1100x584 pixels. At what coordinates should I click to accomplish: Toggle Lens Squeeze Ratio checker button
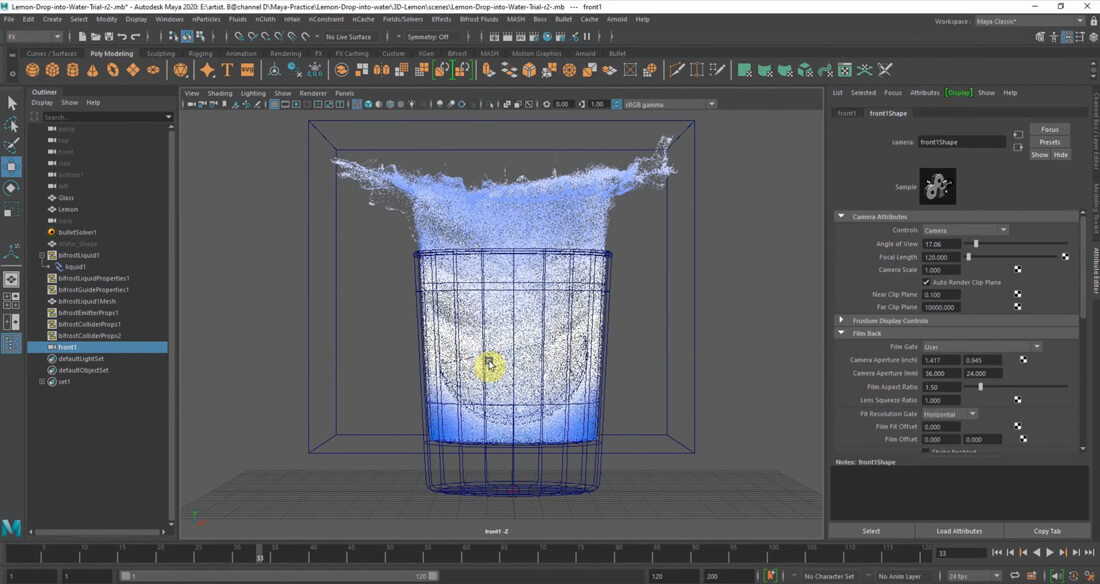pos(1018,399)
